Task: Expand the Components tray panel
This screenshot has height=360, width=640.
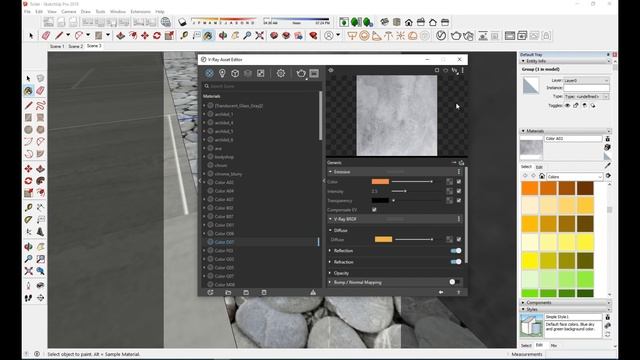Action: (566, 302)
